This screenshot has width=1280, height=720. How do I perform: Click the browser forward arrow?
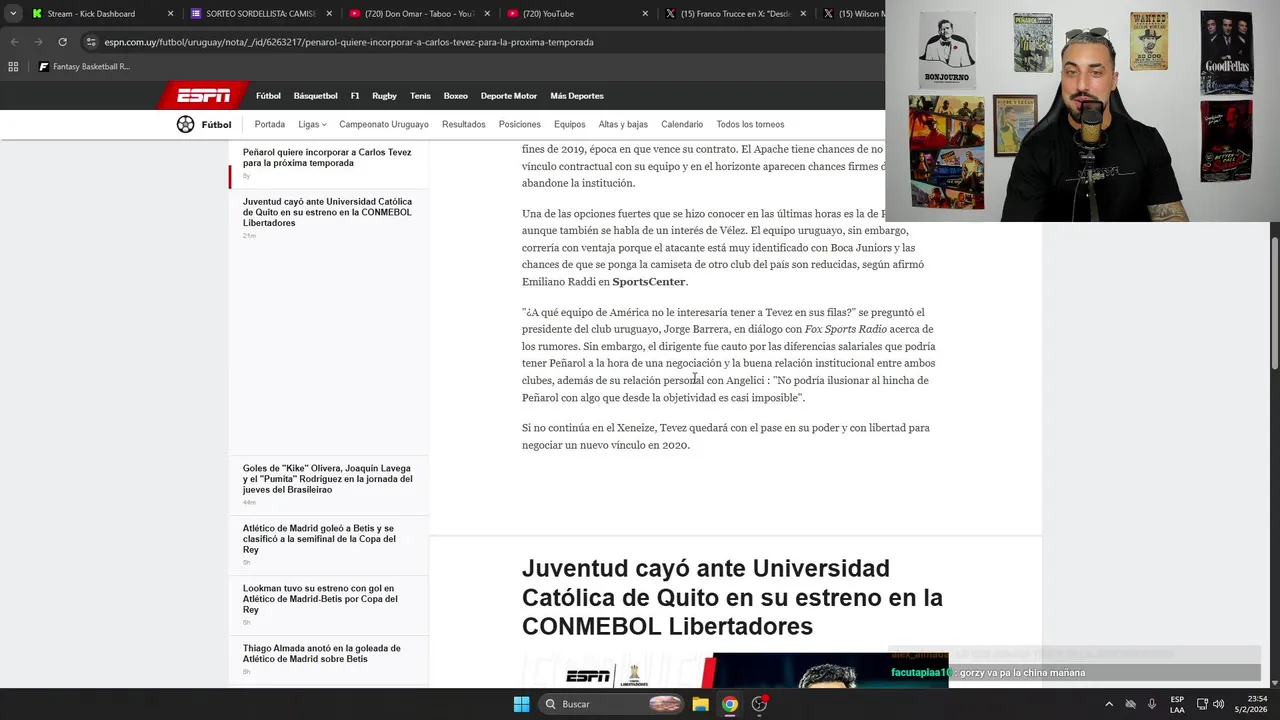pyautogui.click(x=38, y=42)
